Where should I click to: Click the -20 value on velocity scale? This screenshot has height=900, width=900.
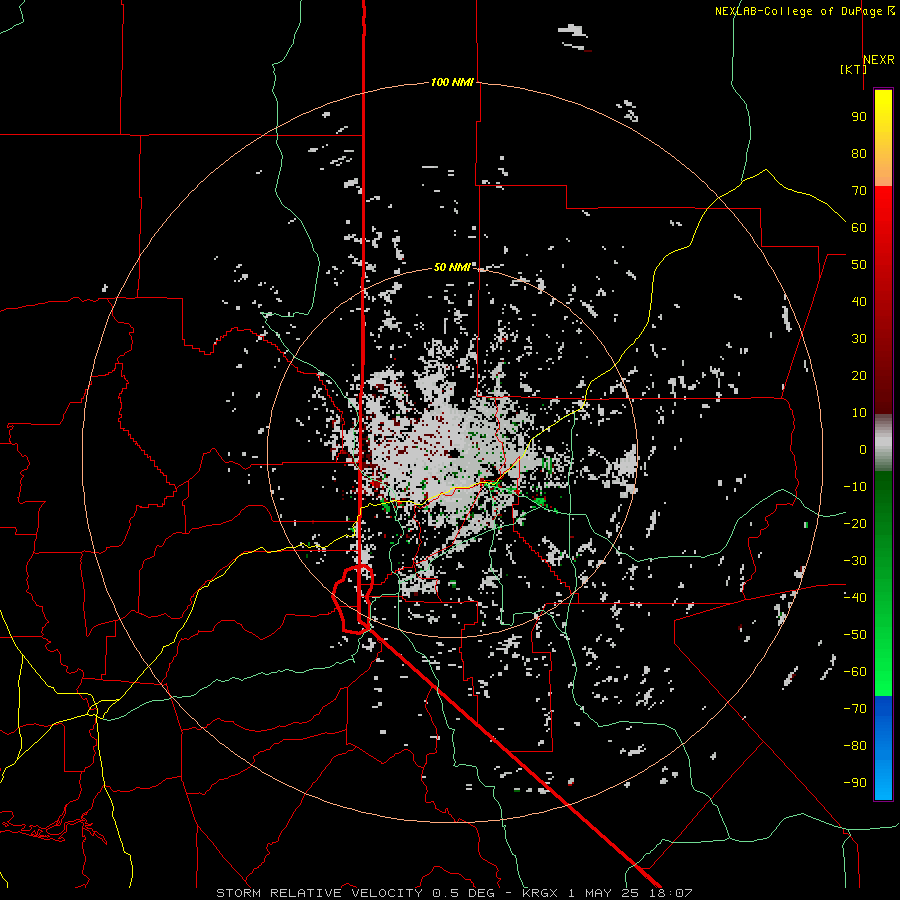(x=855, y=524)
